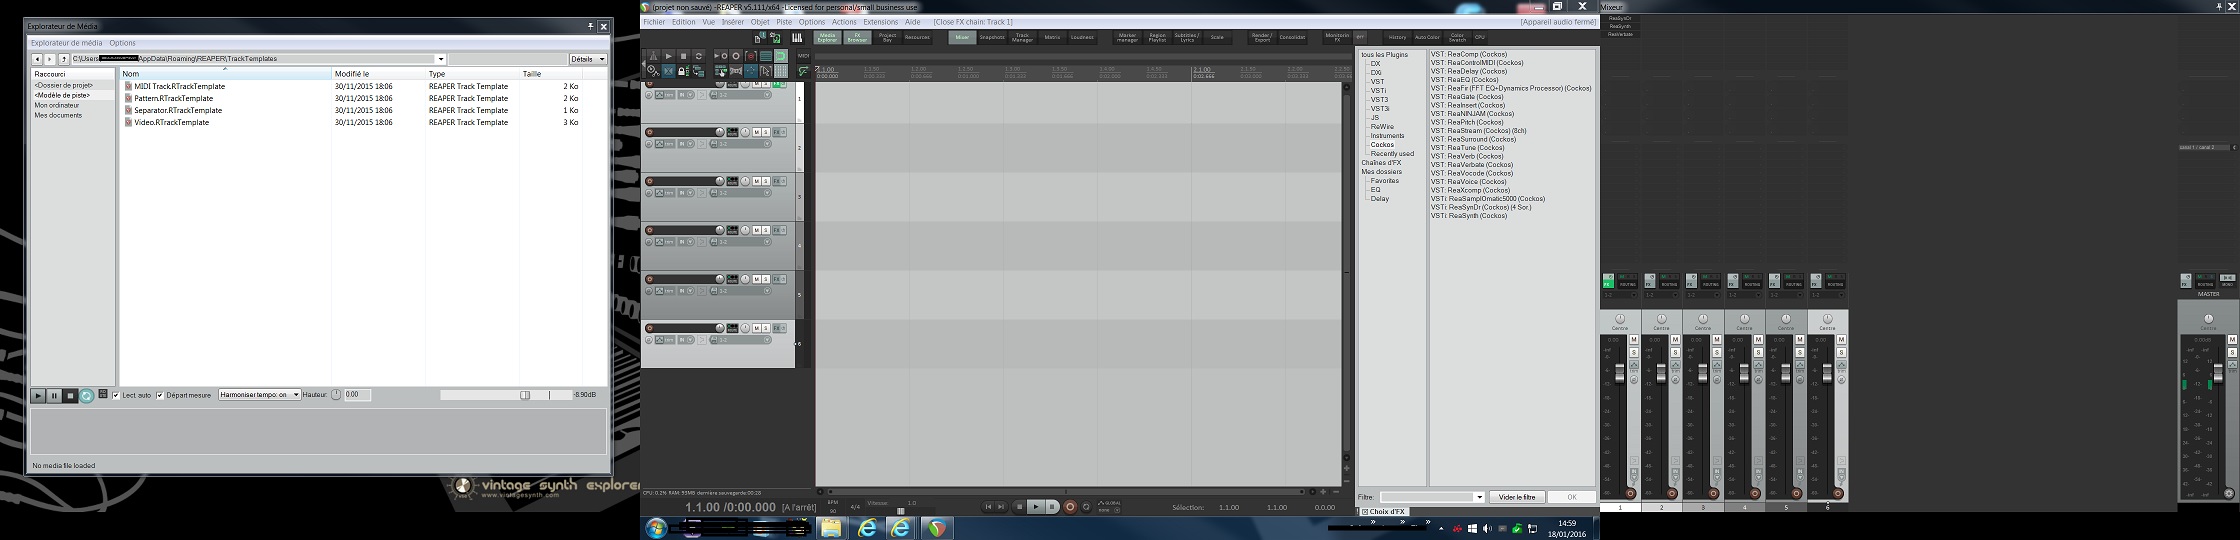Toggle the metronome icon in REAPER toolbar
Viewport: 2240px width, 540px height.
653,56
